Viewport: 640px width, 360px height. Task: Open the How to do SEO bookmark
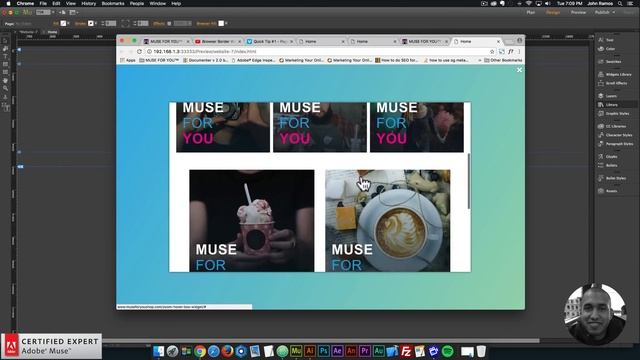point(397,60)
